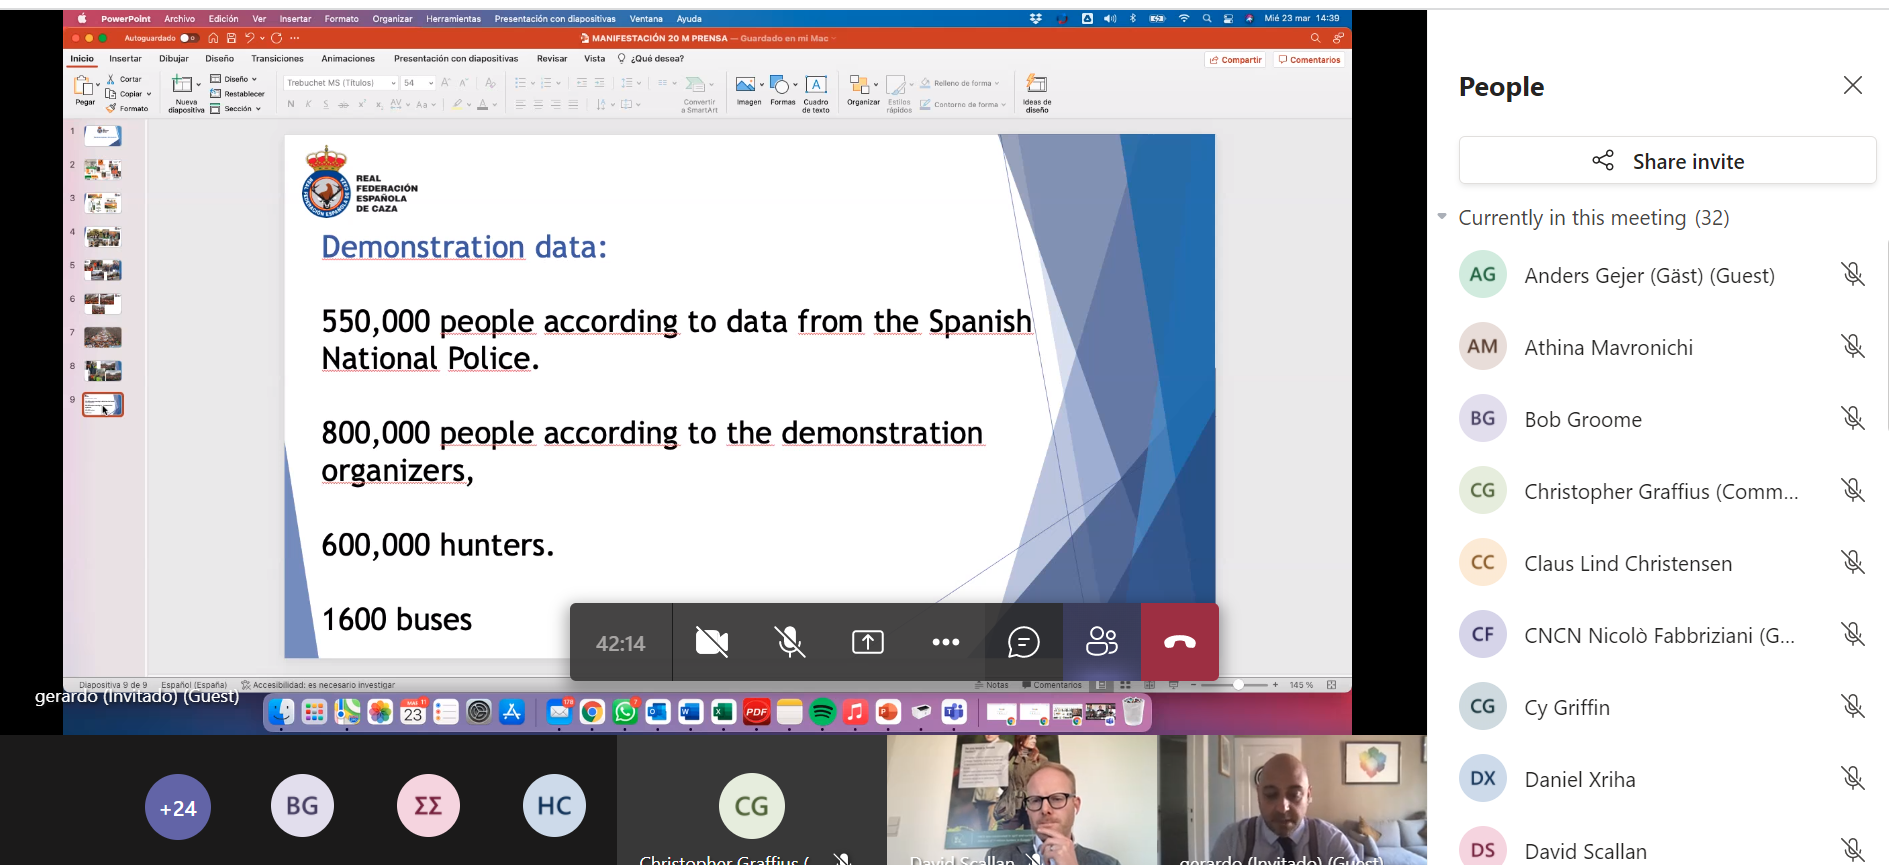The image size is (1894, 865).
Task: Open the +24 more participants bubble
Action: pyautogui.click(x=178, y=807)
